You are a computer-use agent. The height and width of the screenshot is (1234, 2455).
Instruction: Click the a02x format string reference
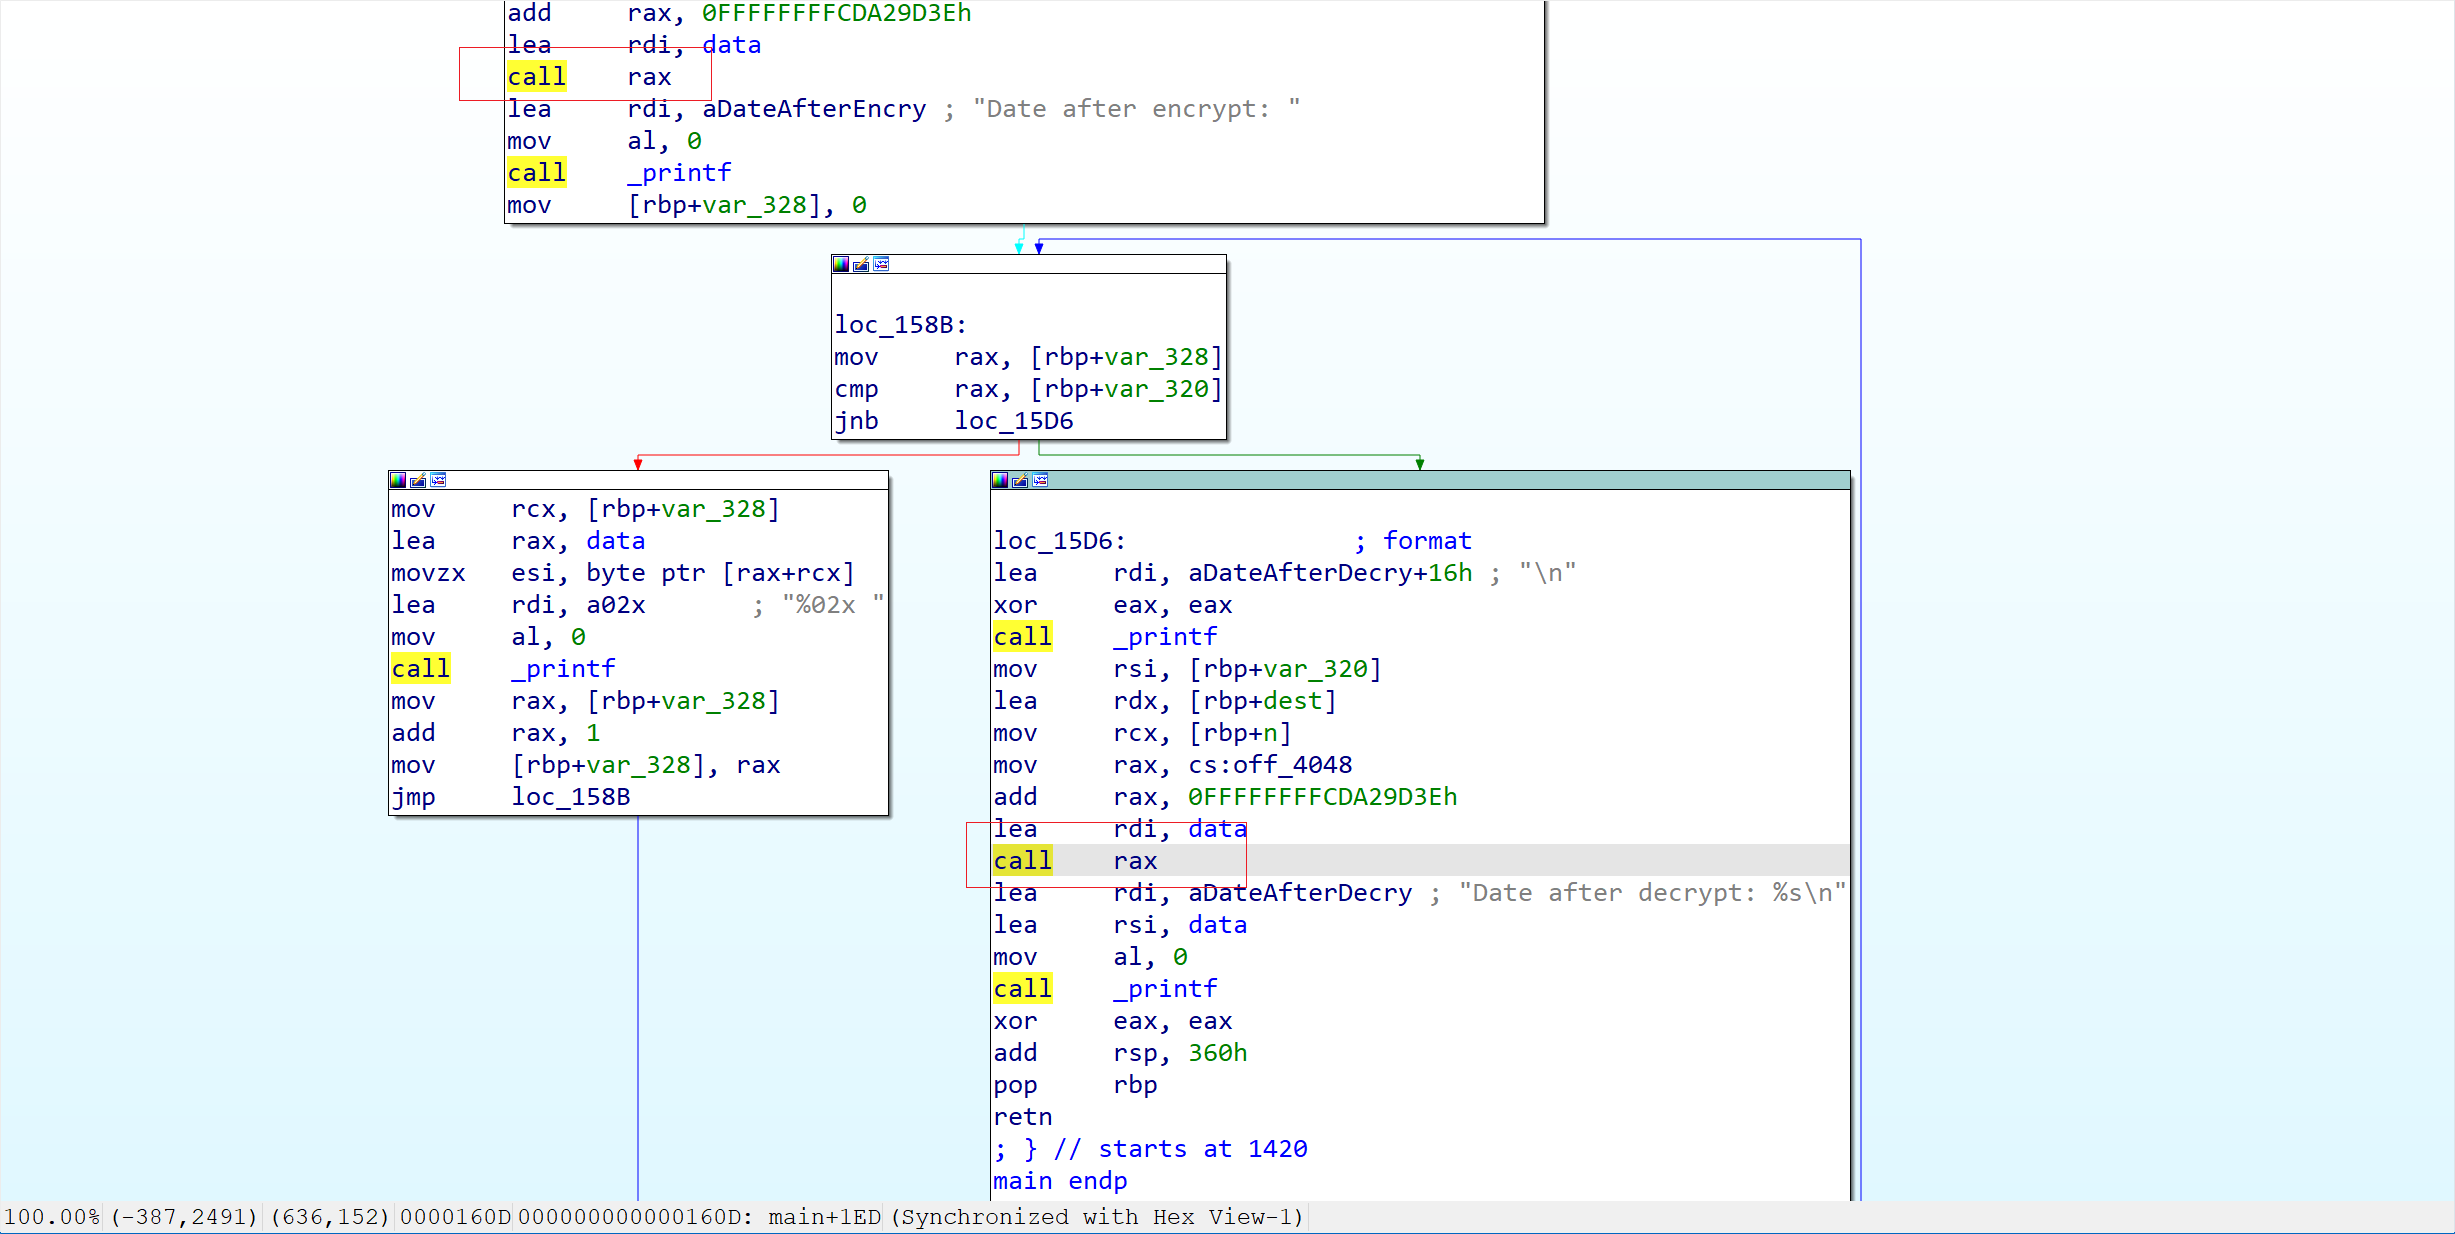click(616, 605)
